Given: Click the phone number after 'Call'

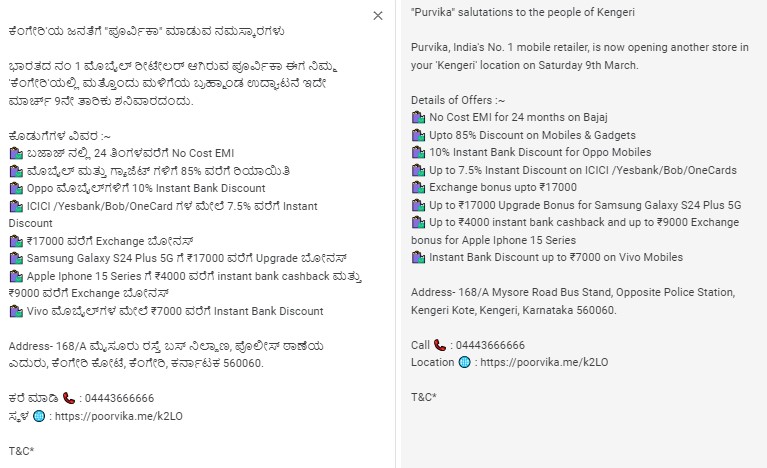Looking at the screenshot, I should 488,345.
